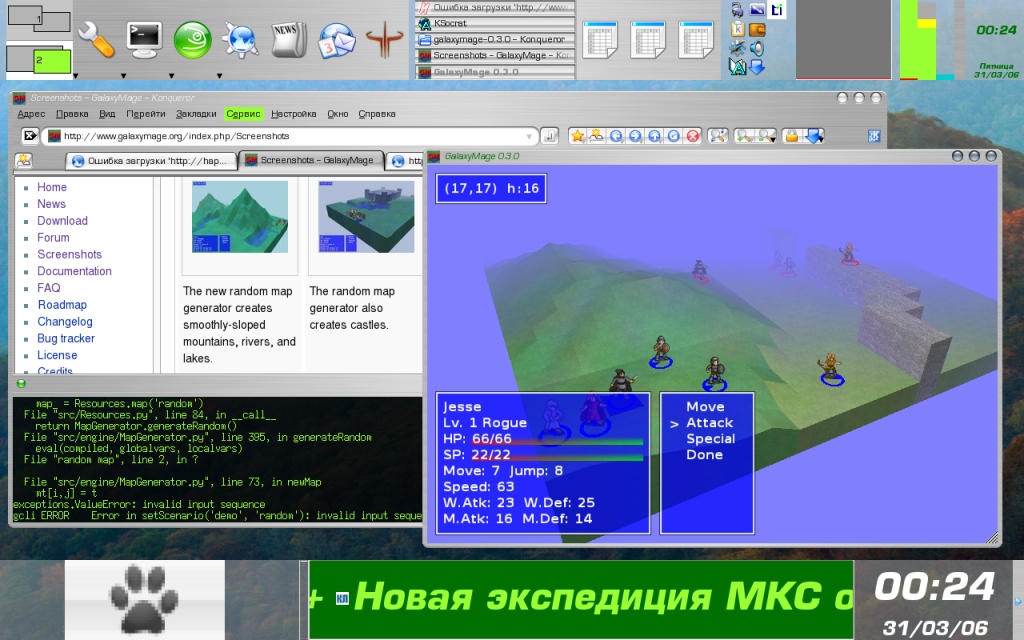This screenshot has width=1024, height=640.
Task: Click the speaker volume tray icon
Action: click(x=757, y=48)
